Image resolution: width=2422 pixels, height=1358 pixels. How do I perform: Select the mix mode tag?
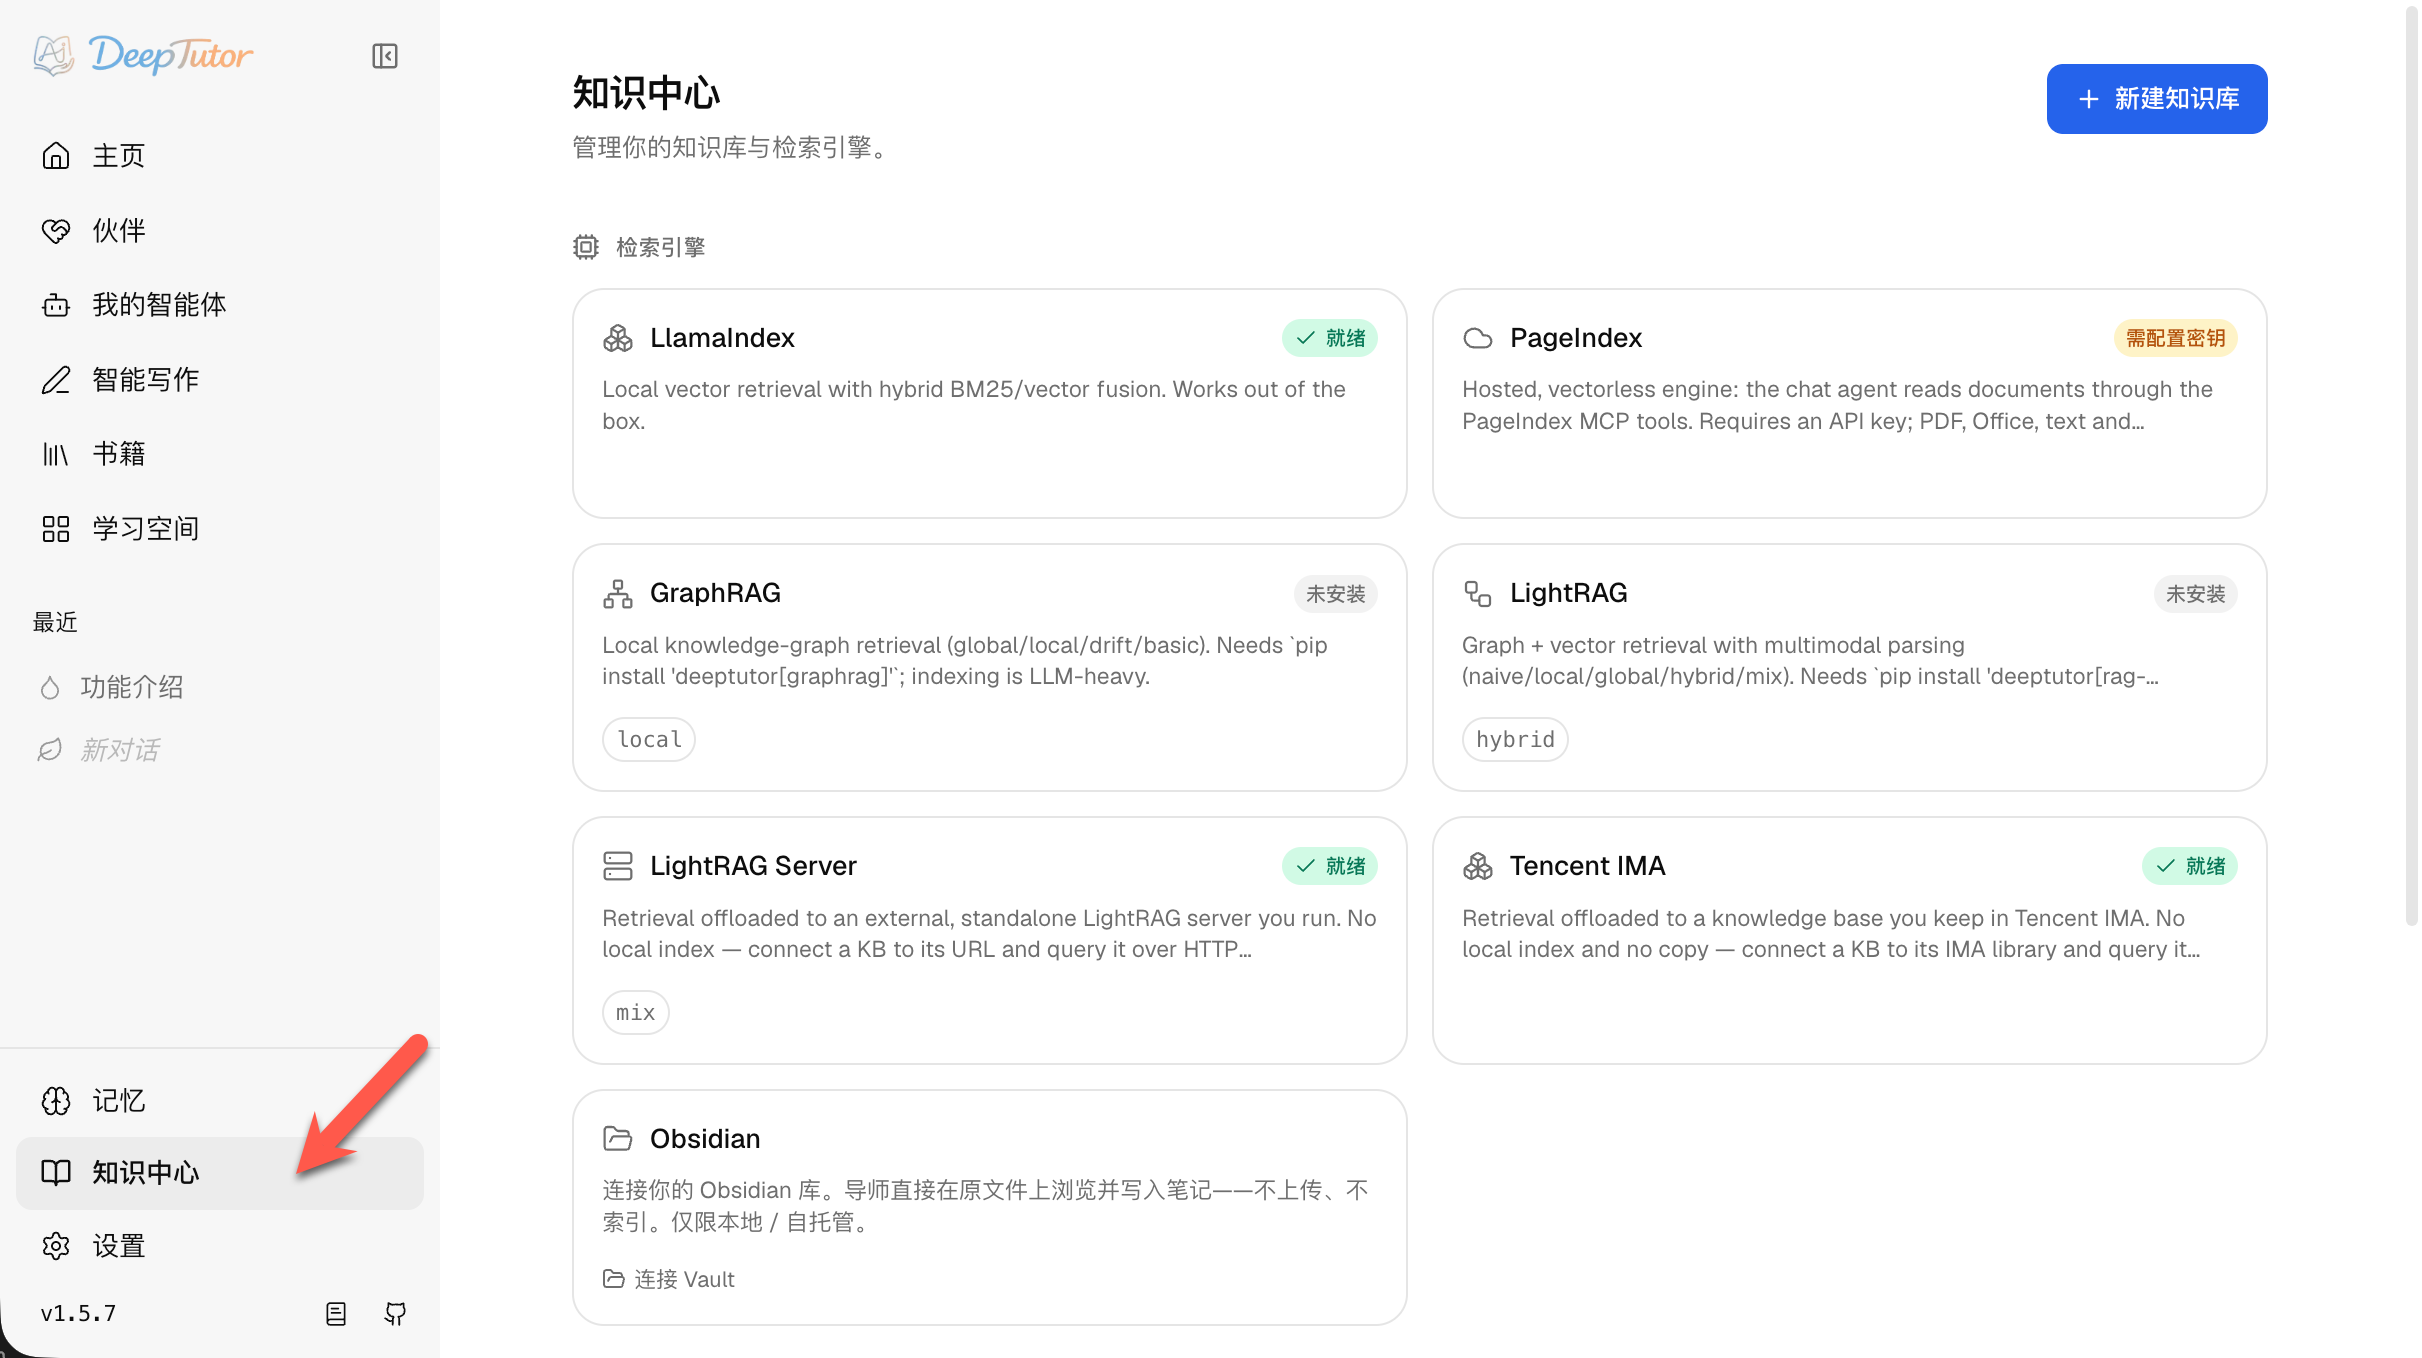pos(636,1013)
